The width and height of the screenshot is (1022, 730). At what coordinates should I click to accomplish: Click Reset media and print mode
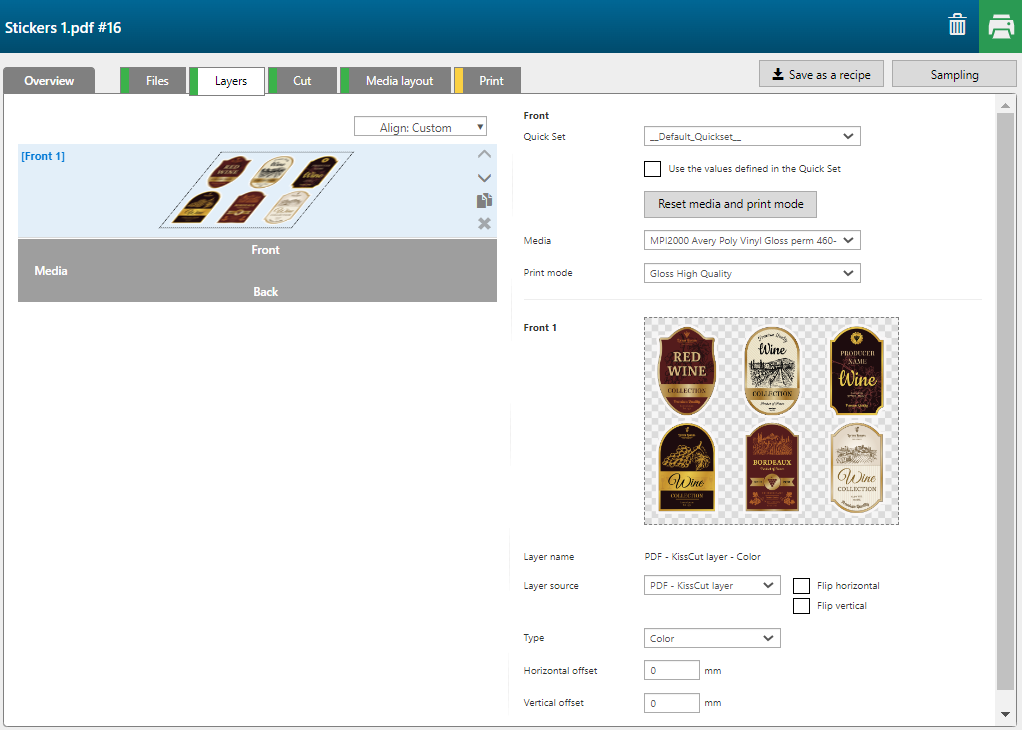click(x=730, y=204)
